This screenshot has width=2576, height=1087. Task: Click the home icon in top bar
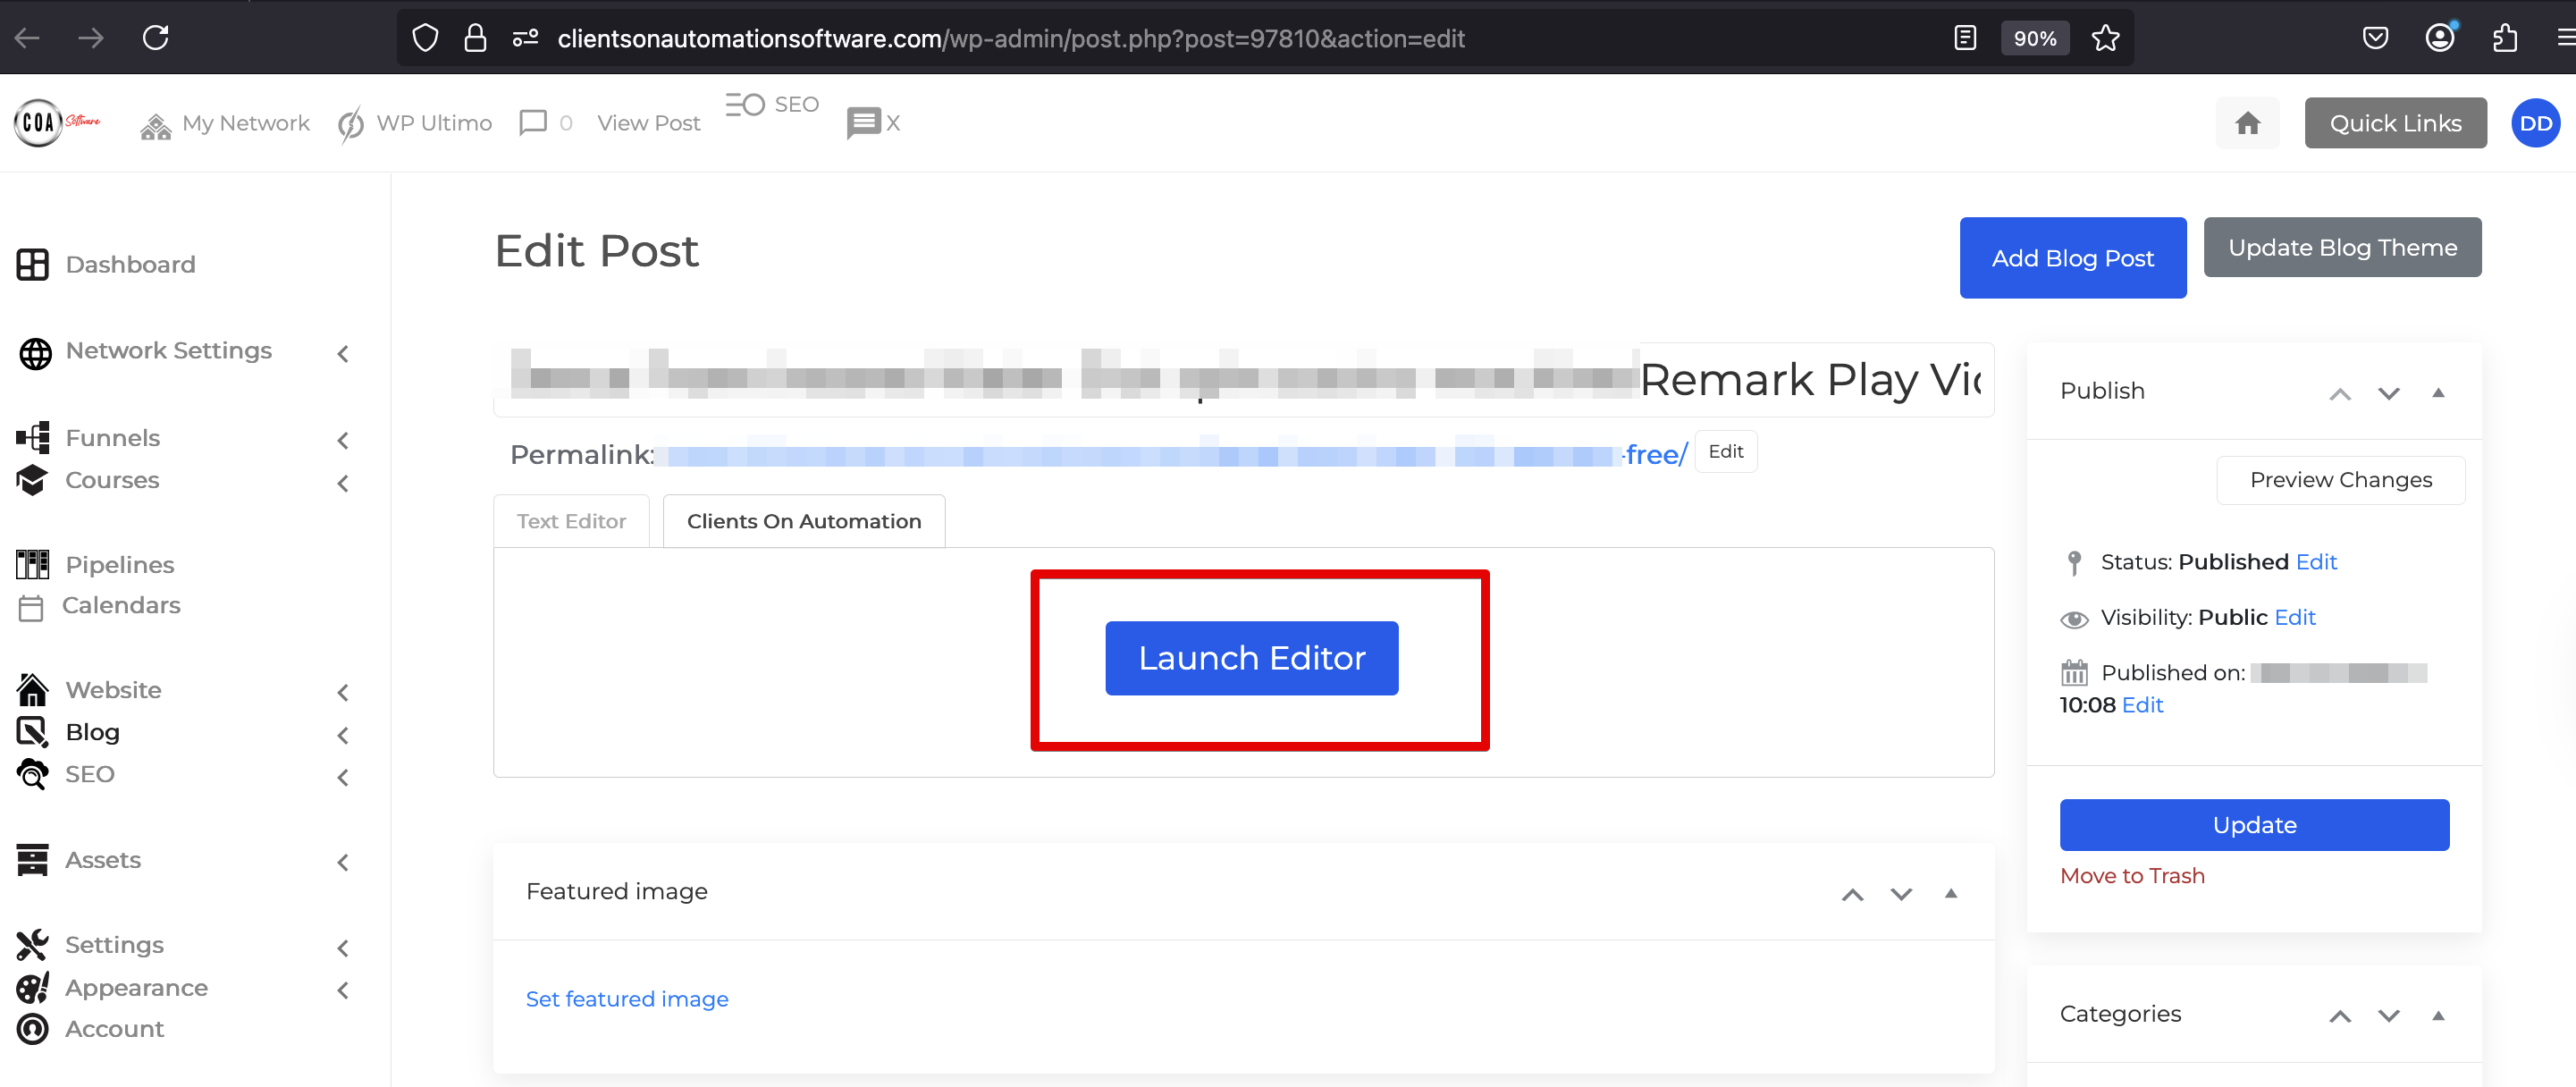[2247, 123]
